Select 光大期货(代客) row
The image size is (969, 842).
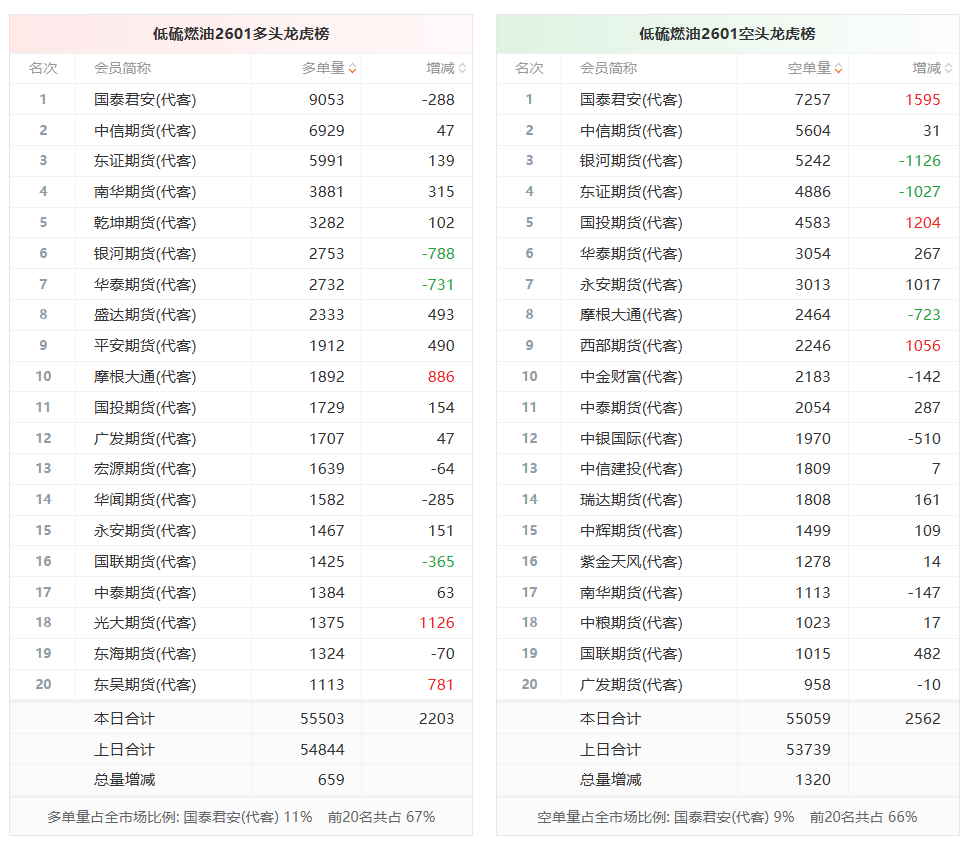click(x=241, y=623)
